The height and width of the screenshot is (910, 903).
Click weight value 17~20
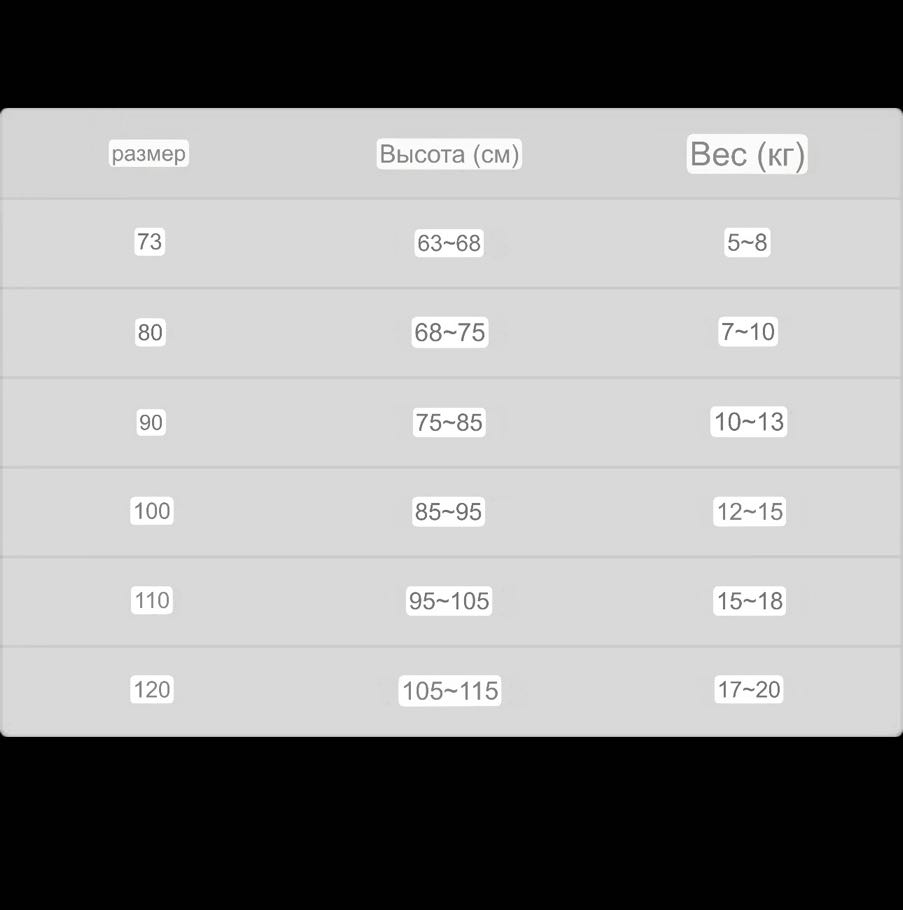click(x=749, y=689)
